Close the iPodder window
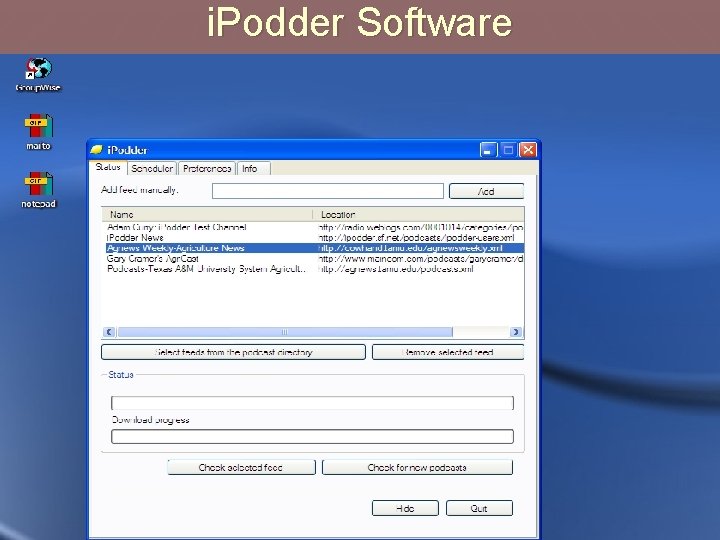Image resolution: width=720 pixels, height=540 pixels. 529,150
